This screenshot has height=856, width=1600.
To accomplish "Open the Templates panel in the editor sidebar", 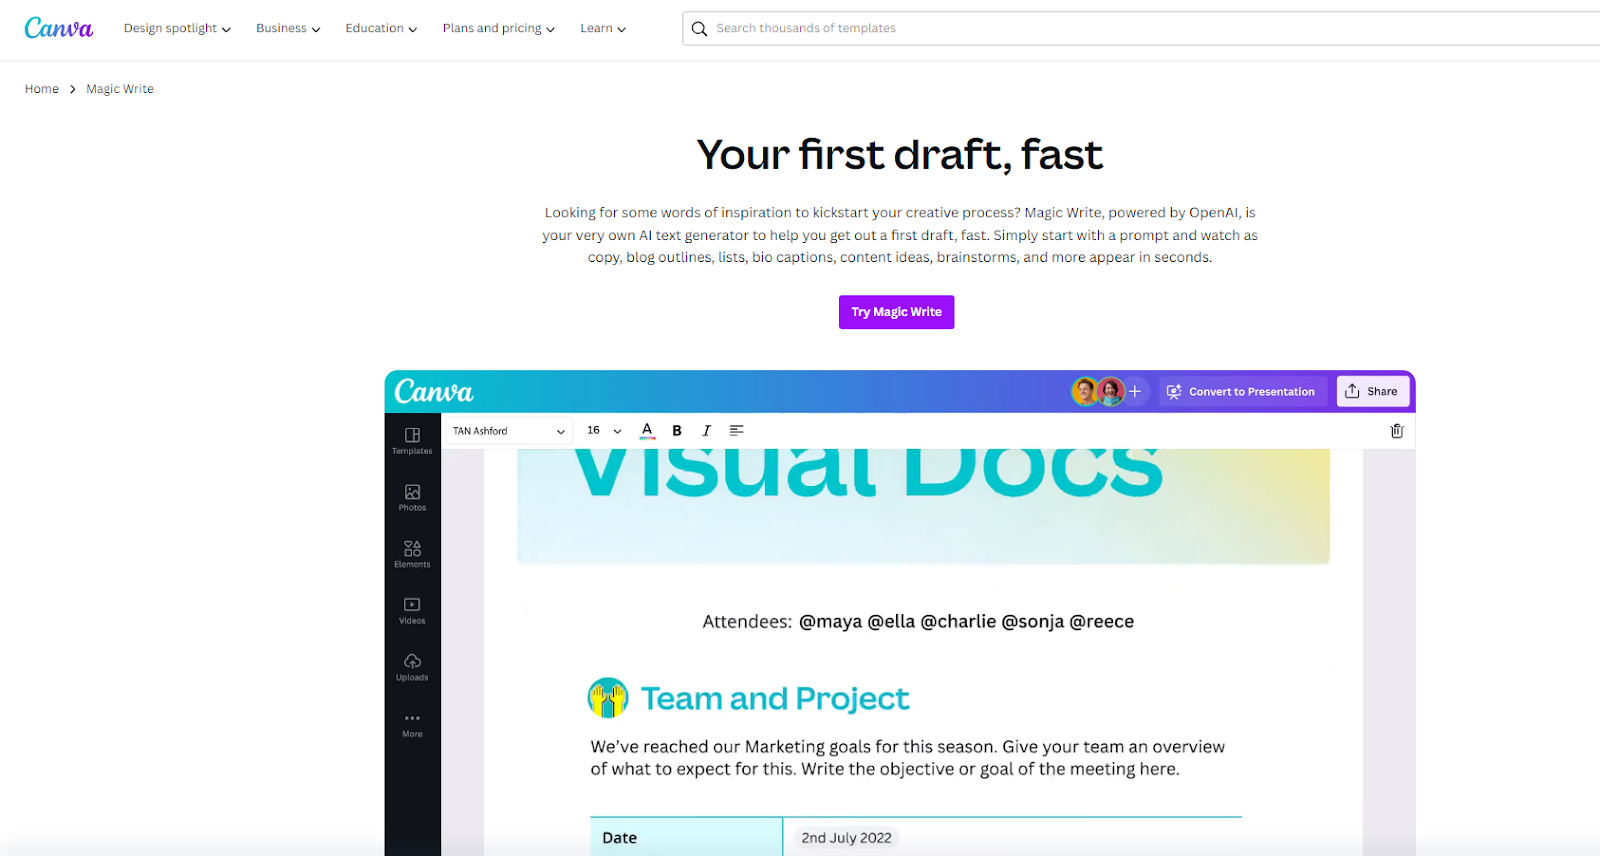I will [412, 440].
